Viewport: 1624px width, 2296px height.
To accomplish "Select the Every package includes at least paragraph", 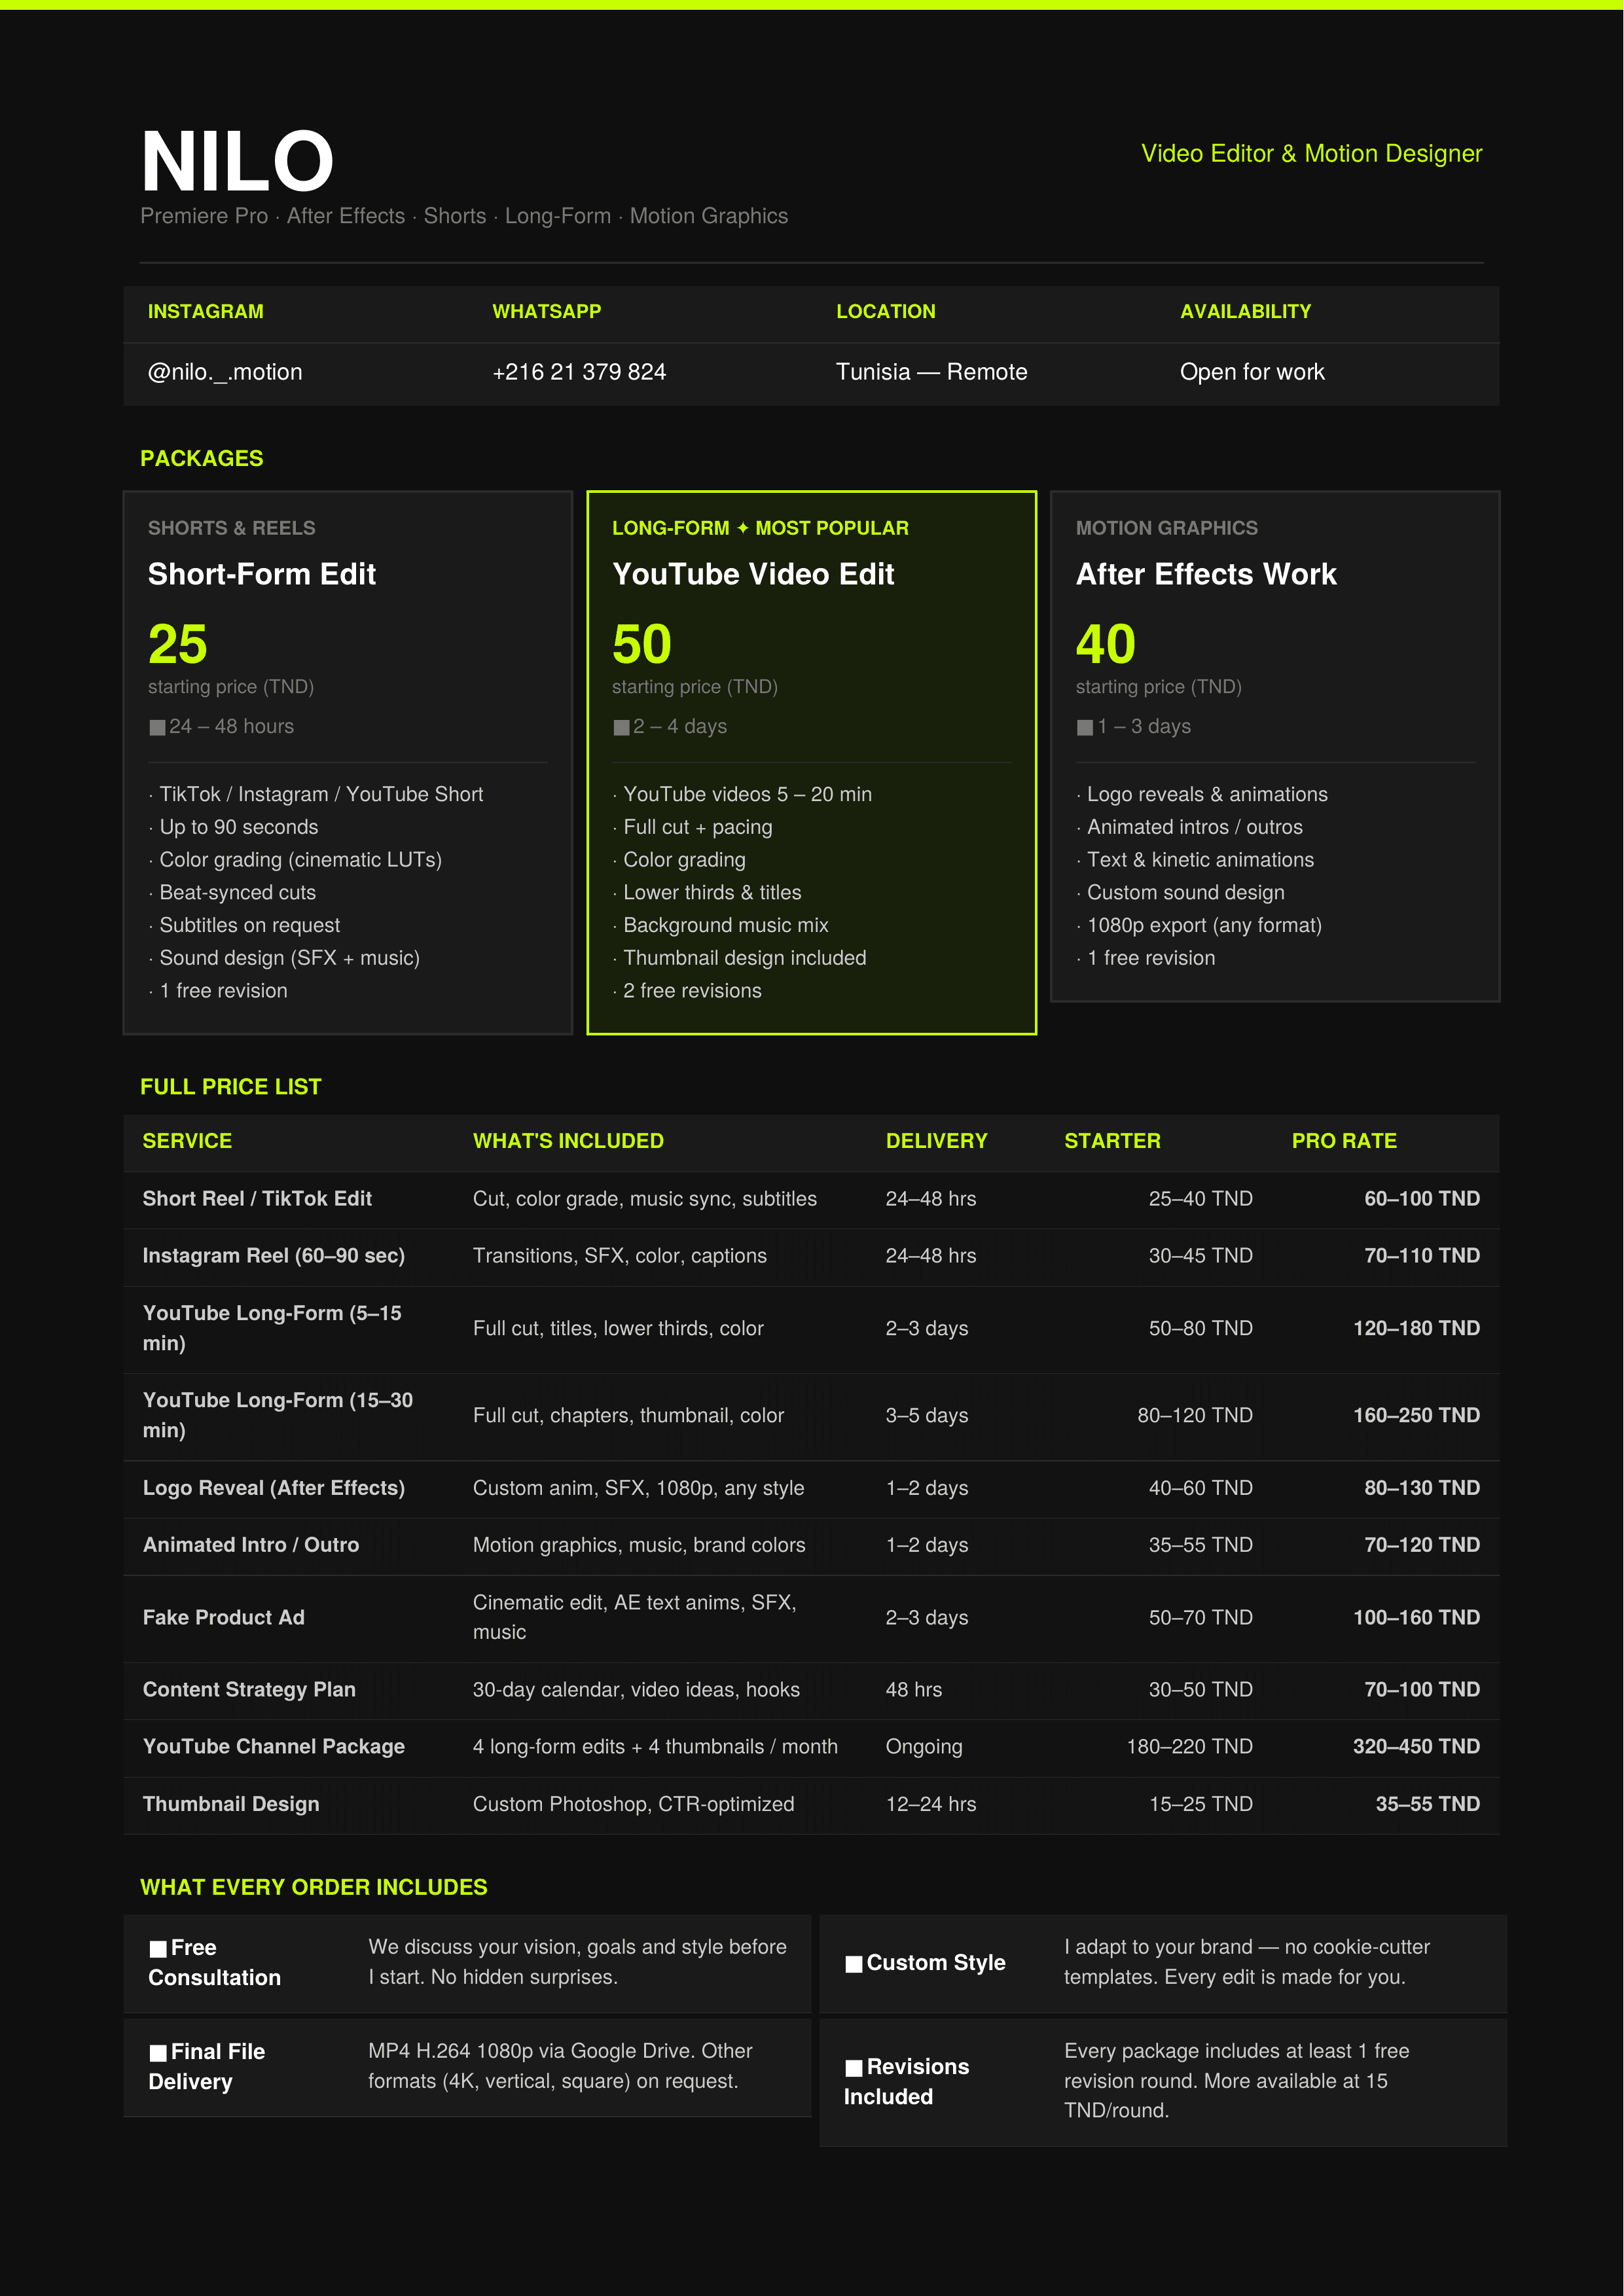I will (x=1237, y=2081).
